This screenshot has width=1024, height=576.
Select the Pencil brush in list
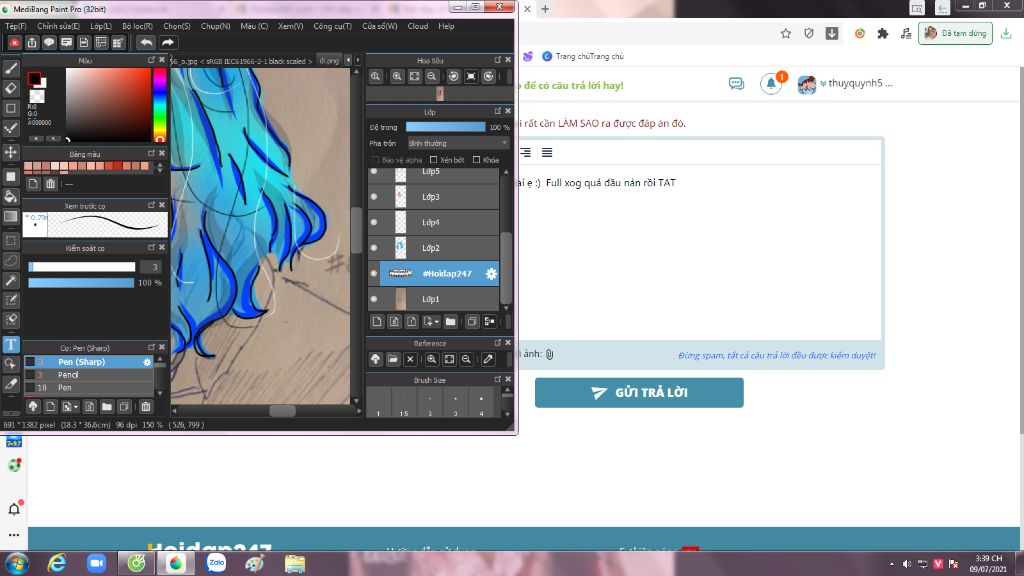89,375
